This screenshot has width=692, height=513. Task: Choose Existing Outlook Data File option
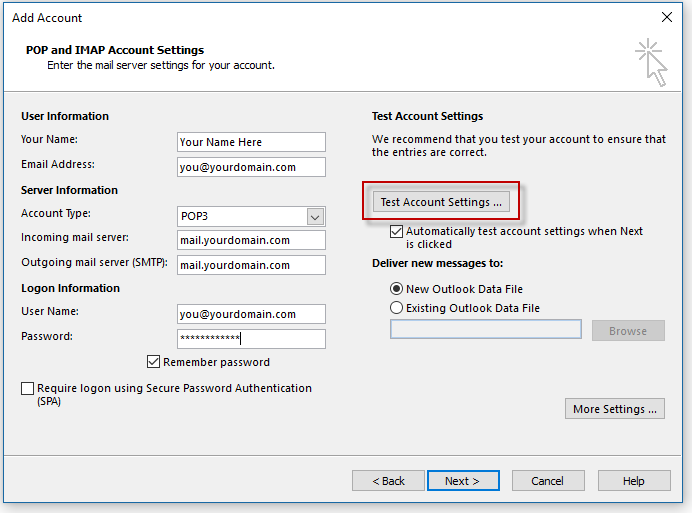click(397, 308)
